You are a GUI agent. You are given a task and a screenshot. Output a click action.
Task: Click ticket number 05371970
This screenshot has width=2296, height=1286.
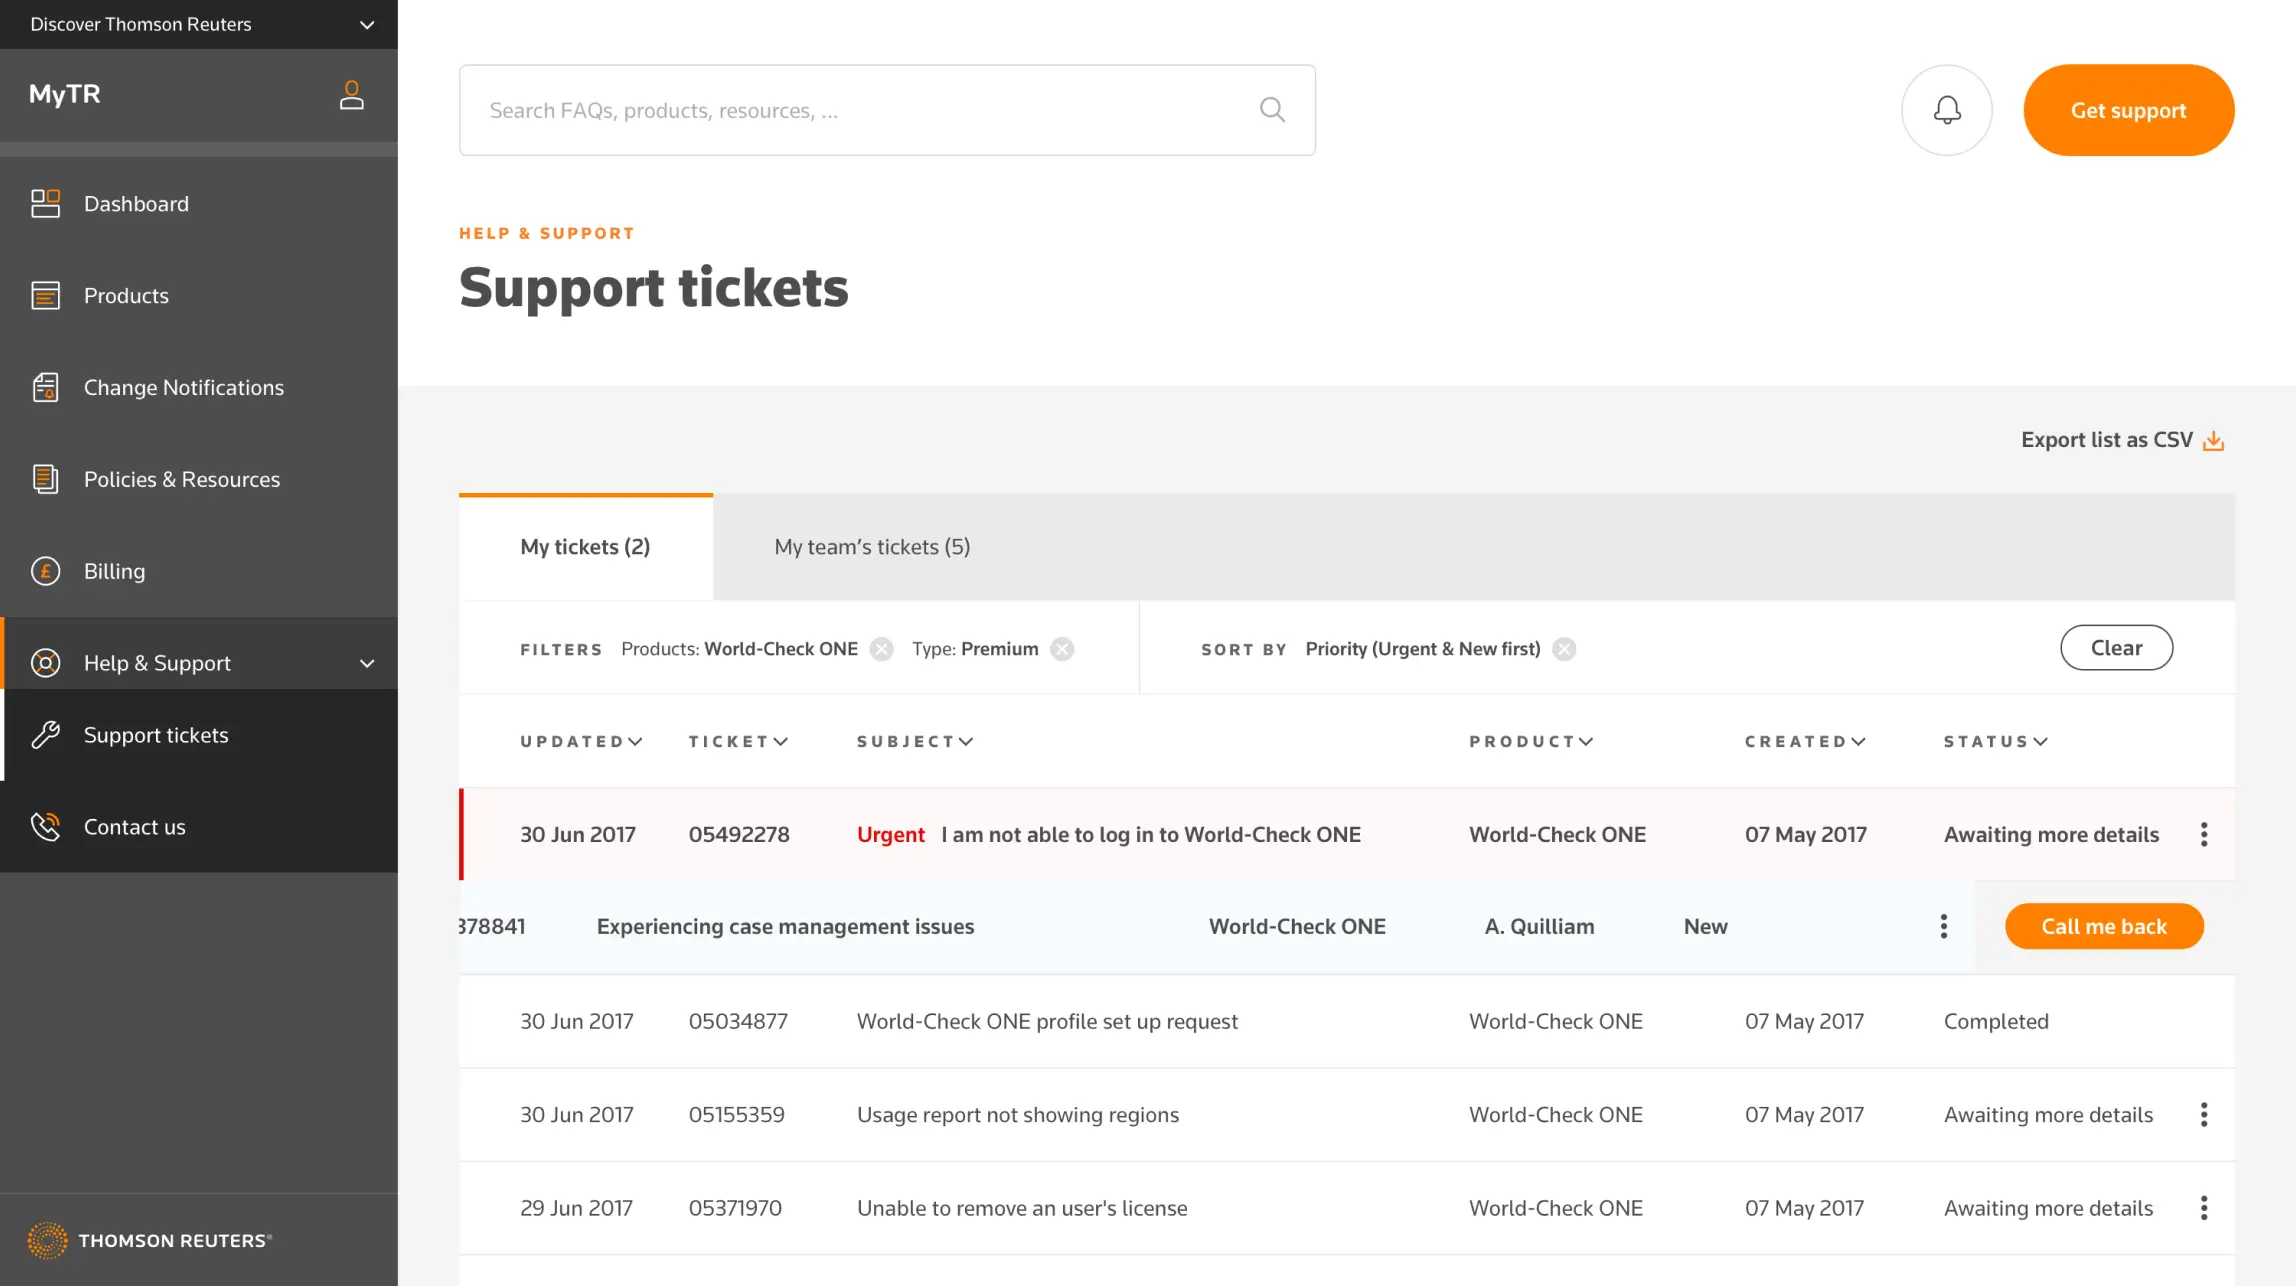coord(735,1208)
